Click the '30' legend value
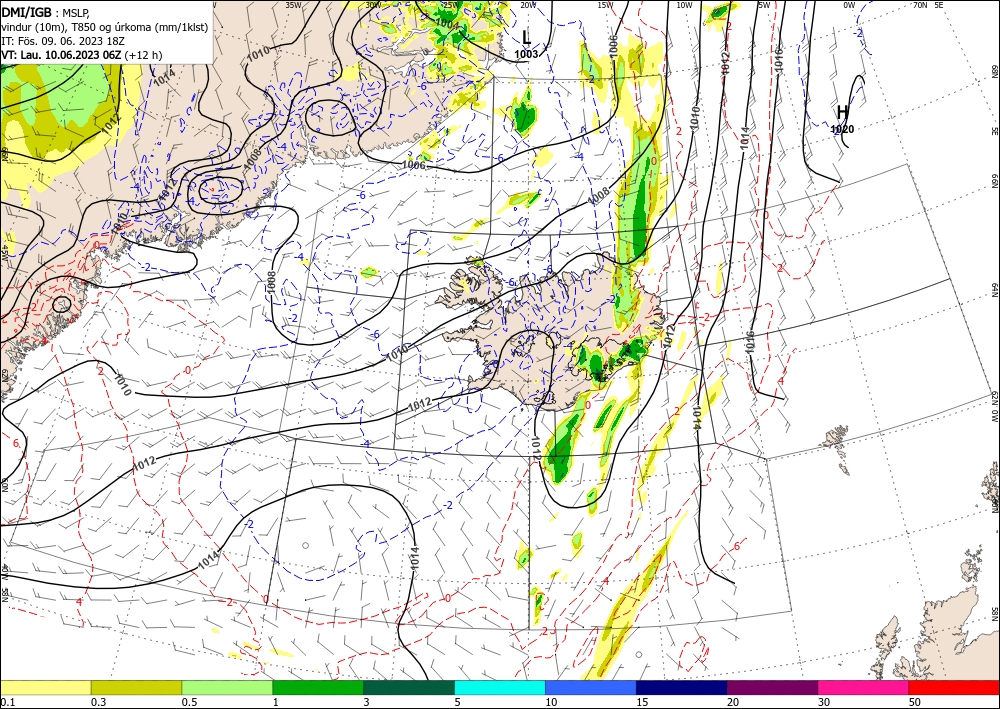1000x709 pixels. coord(823,702)
